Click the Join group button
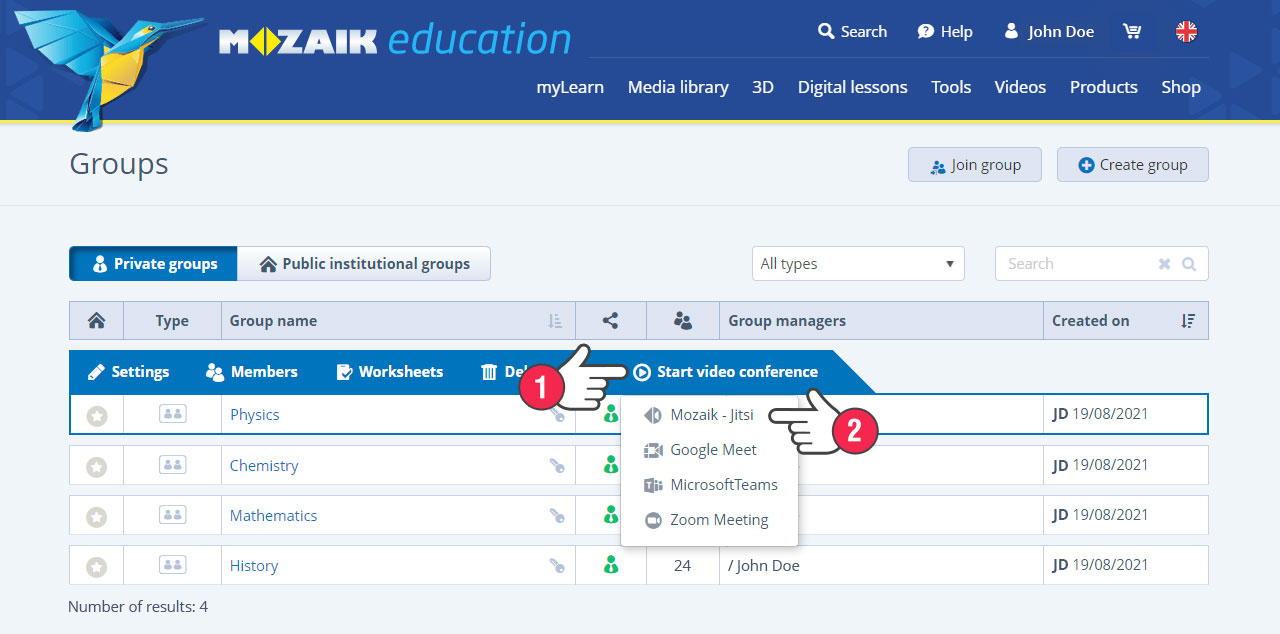1280x634 pixels. click(x=974, y=165)
